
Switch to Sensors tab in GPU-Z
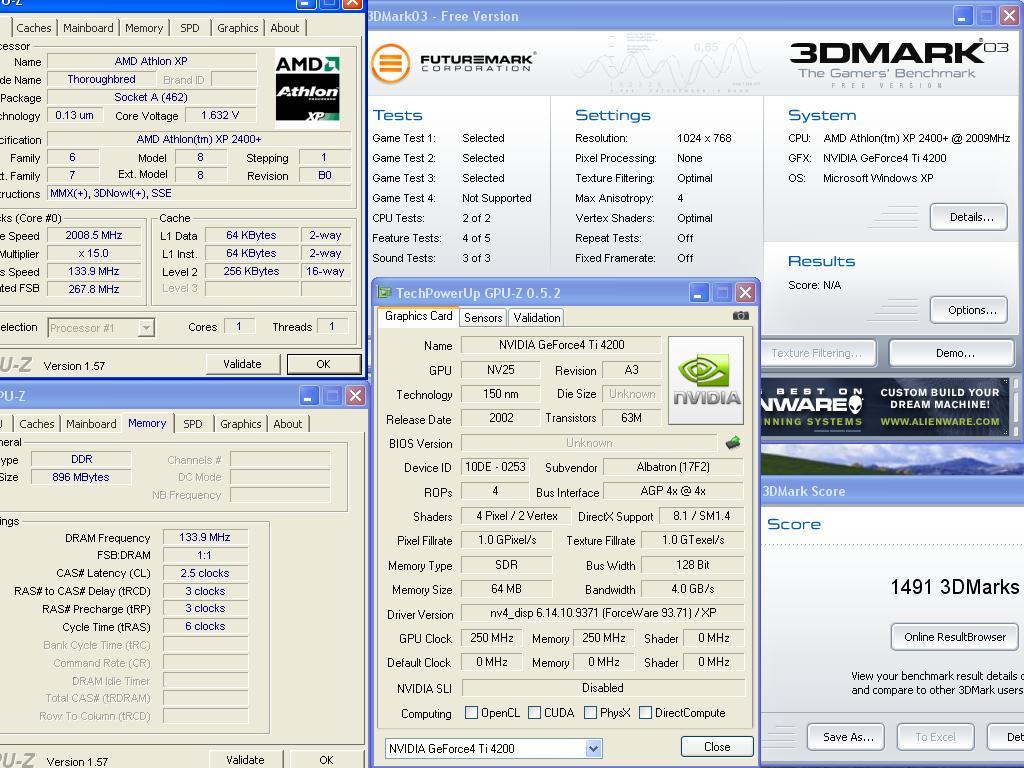coord(483,317)
